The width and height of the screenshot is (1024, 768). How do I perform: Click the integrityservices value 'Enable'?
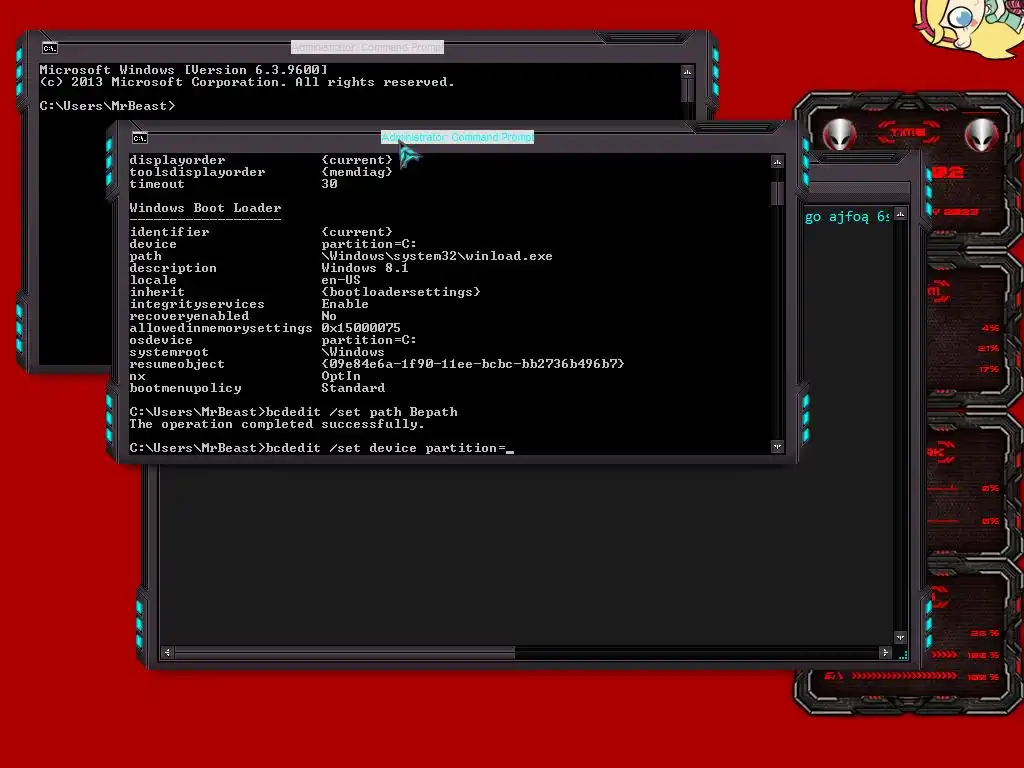tap(345, 304)
